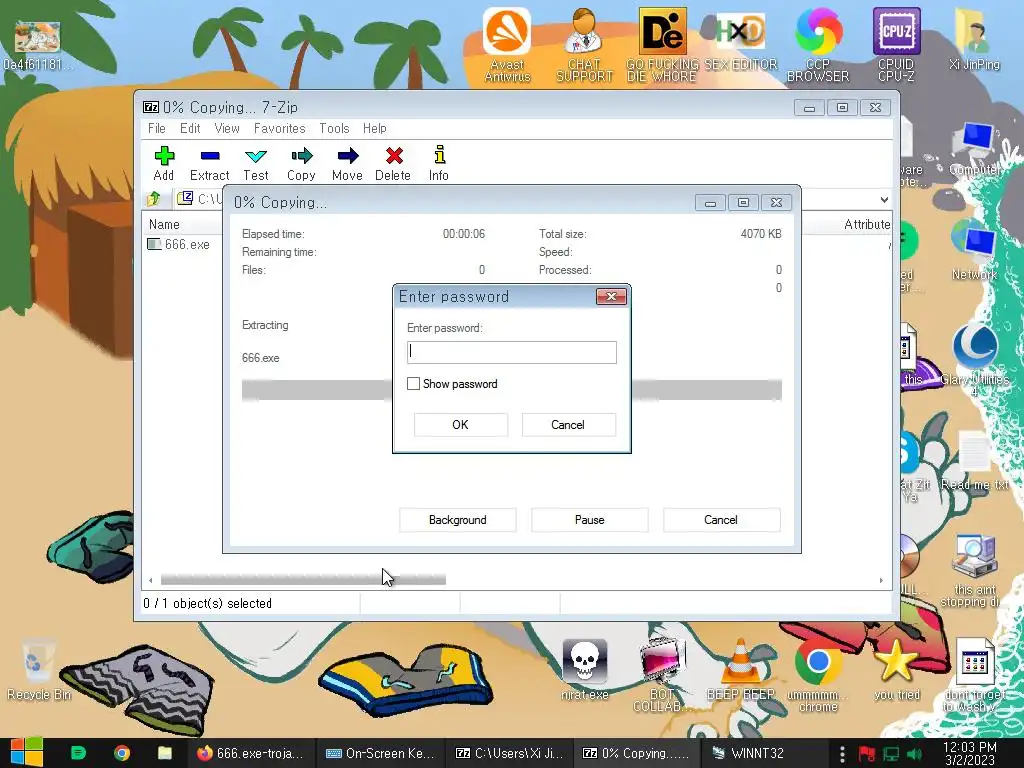Click OK in Enter password dialog
1024x768 pixels.
click(x=460, y=424)
